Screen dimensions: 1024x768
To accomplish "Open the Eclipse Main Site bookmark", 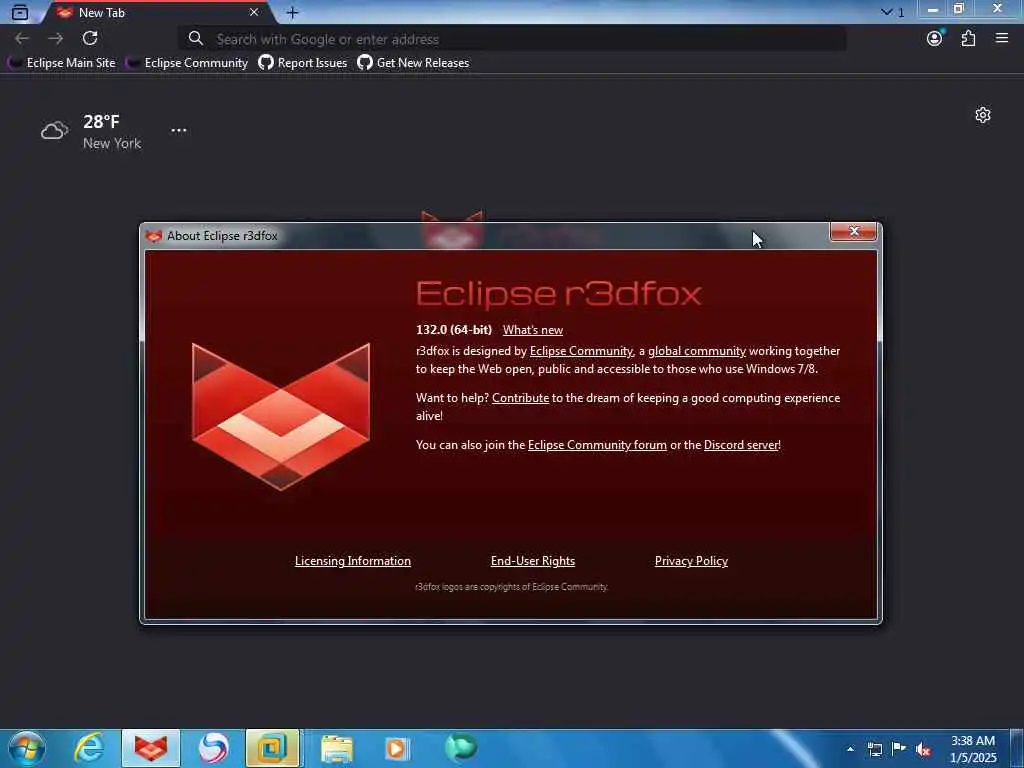I will (x=61, y=63).
